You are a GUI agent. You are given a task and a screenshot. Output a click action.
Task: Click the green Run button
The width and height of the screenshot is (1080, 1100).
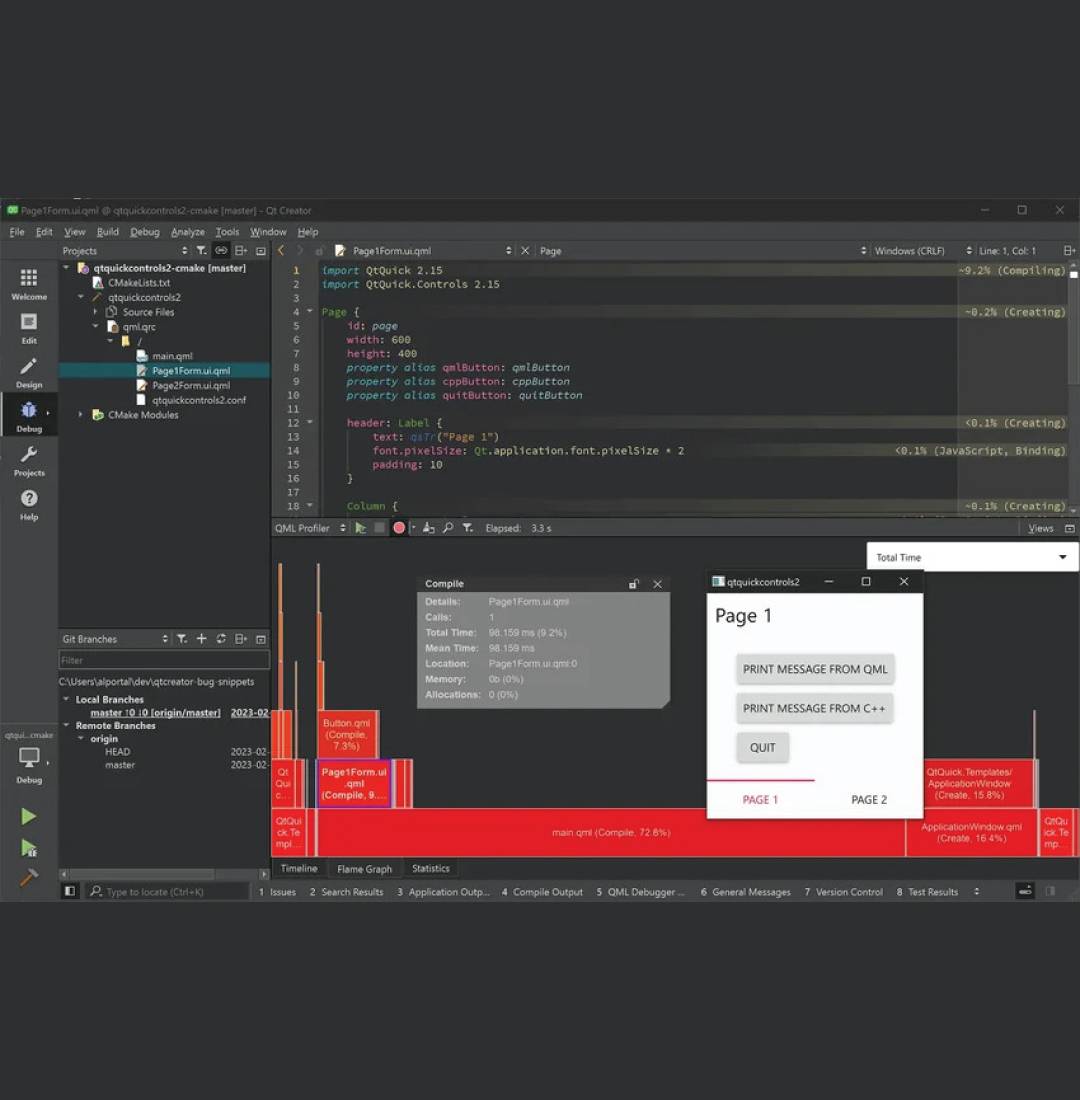(28, 816)
